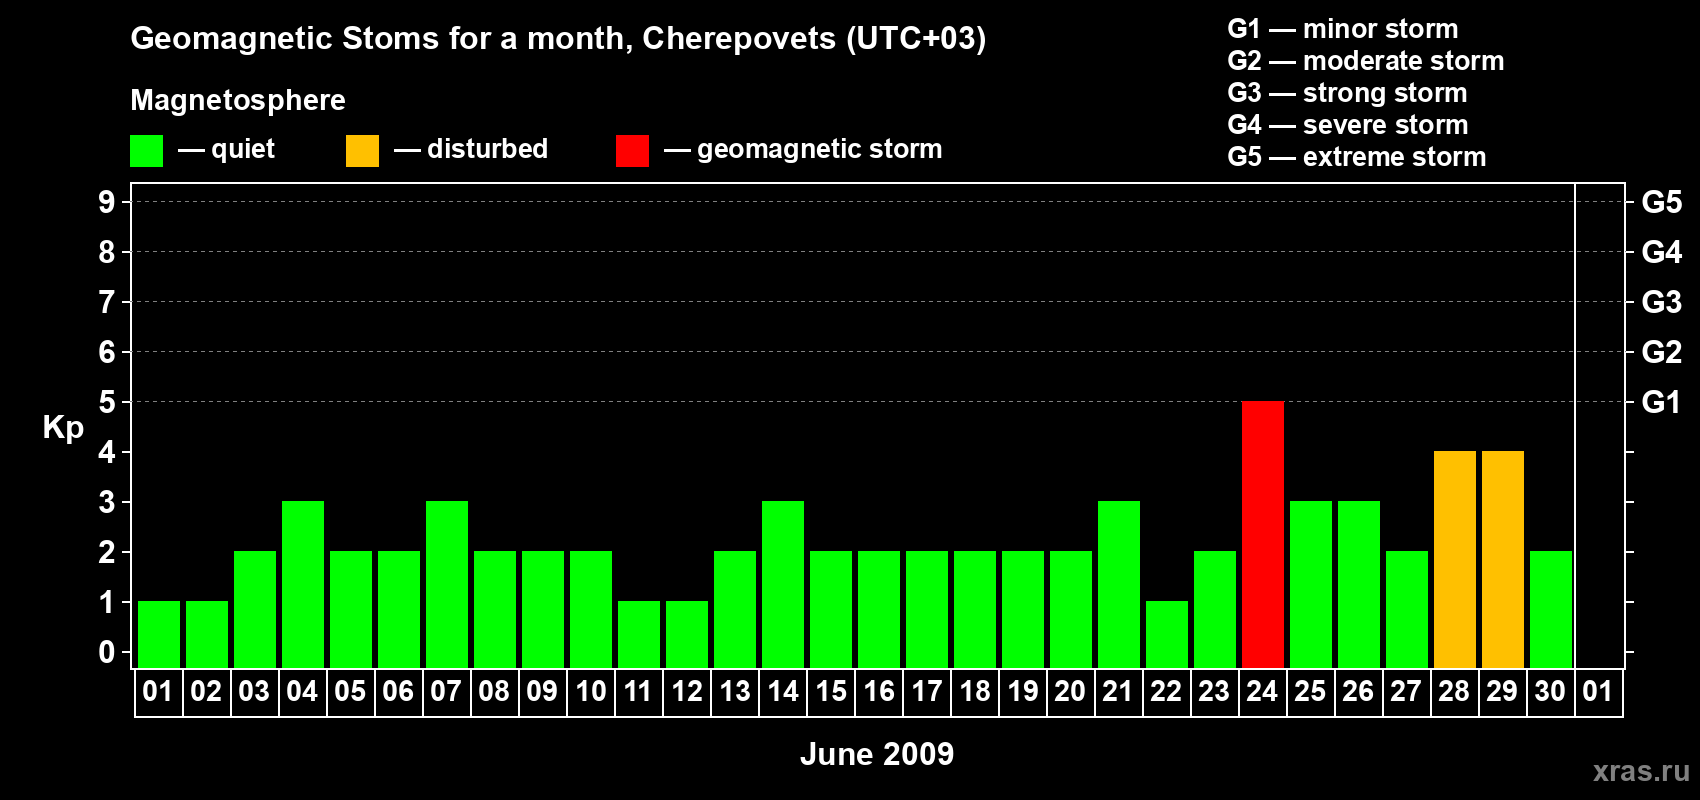Click the "— geomagnetic storm" legend label
1700x800 pixels.
pyautogui.click(x=803, y=149)
